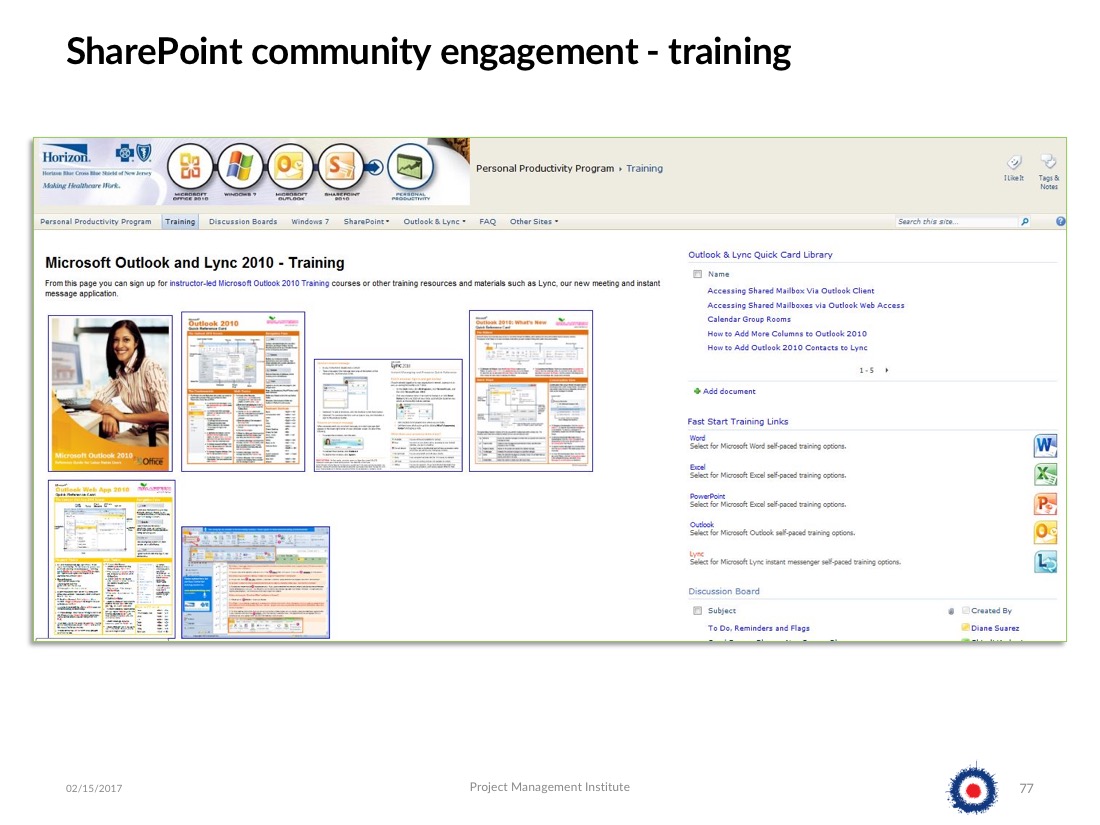Open Tags & Notes icon
Viewport: 1100px width, 825px height.
1048,163
